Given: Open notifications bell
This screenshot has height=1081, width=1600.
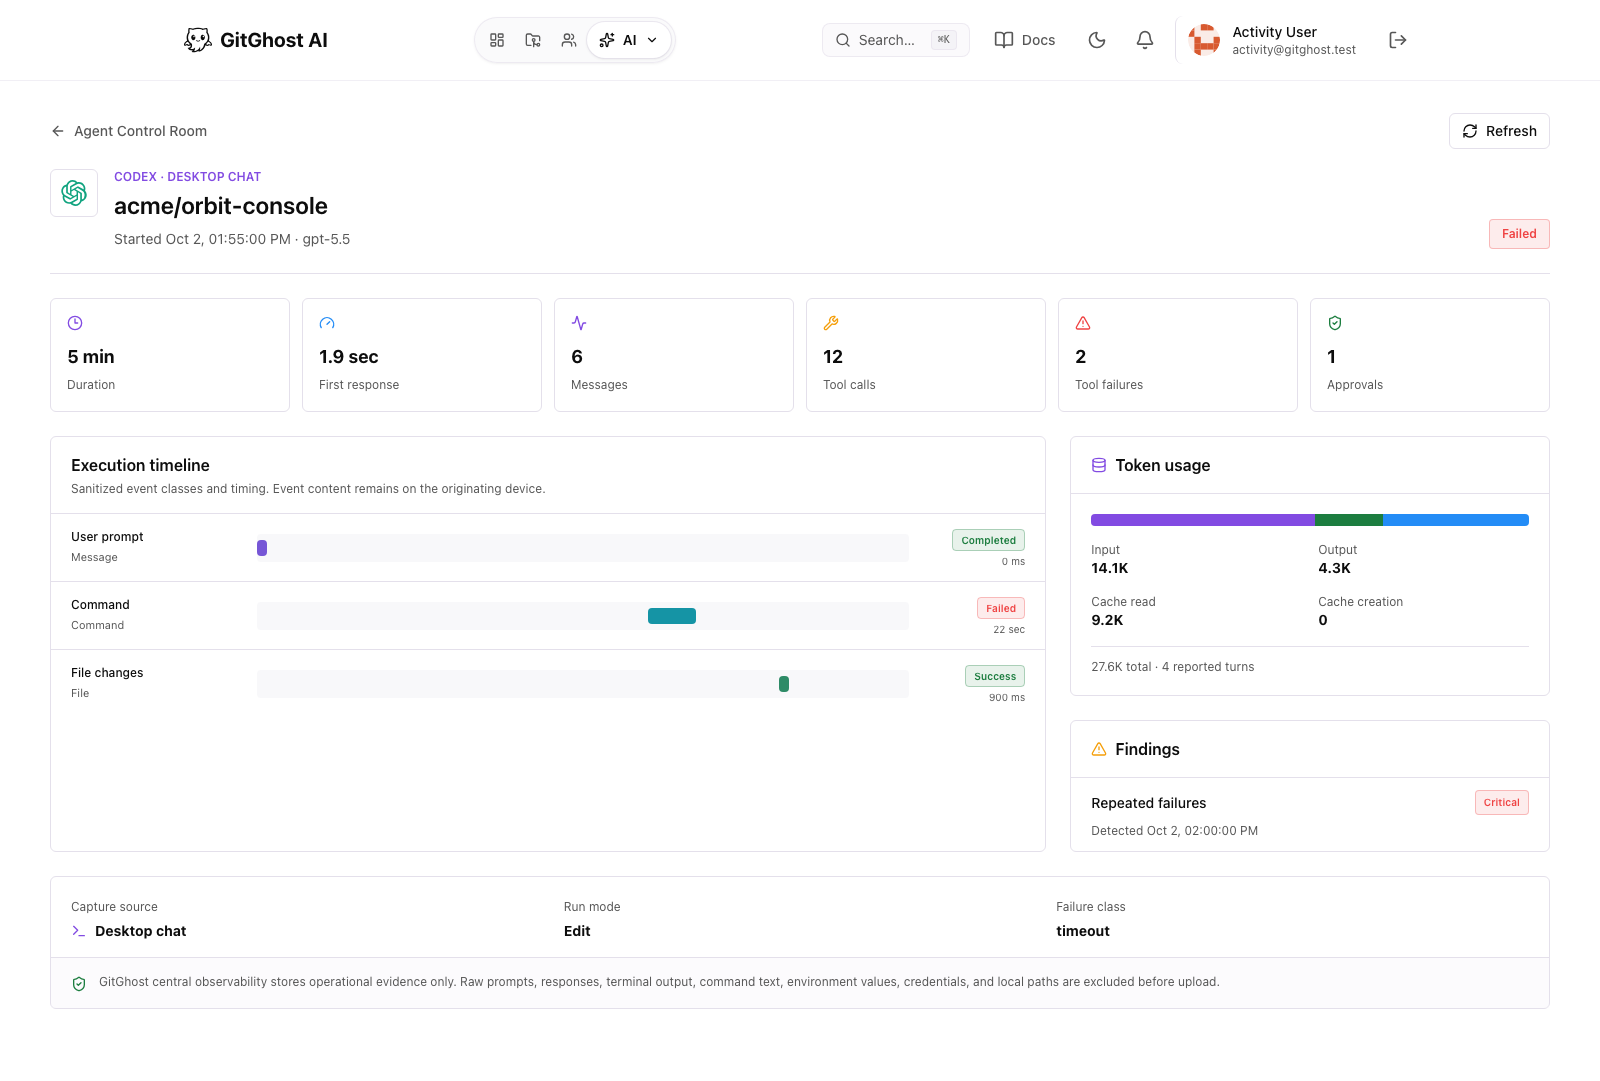Looking at the screenshot, I should point(1145,40).
